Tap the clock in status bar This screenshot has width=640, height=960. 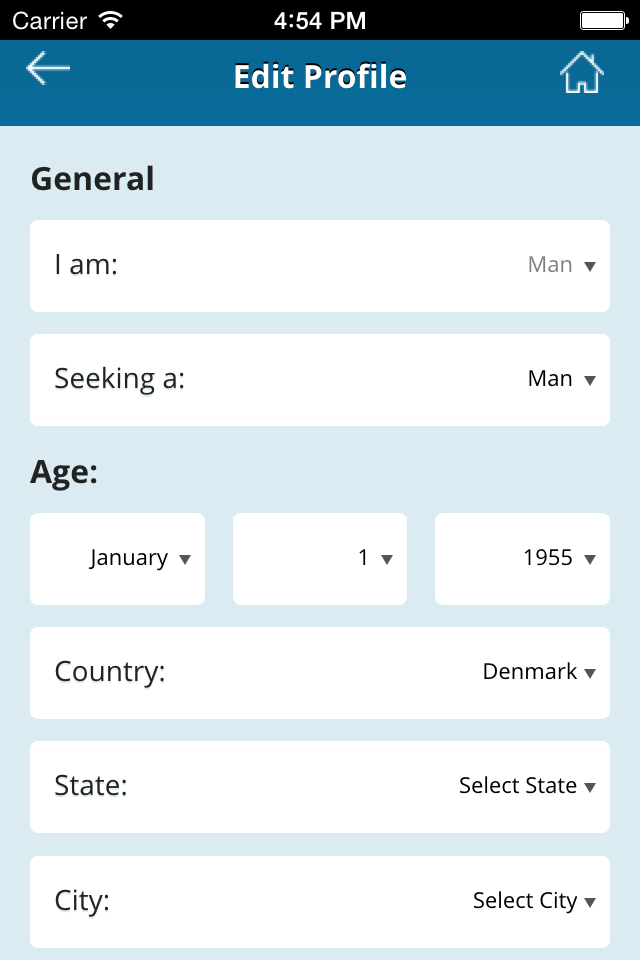tap(320, 21)
